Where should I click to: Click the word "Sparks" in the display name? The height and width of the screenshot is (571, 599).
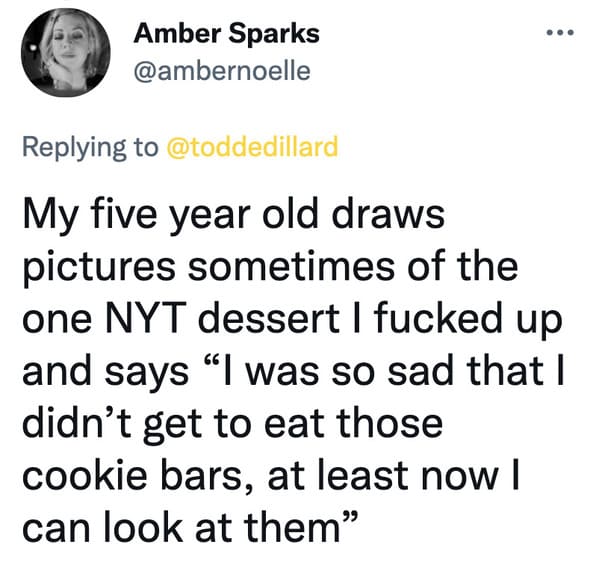tap(274, 34)
